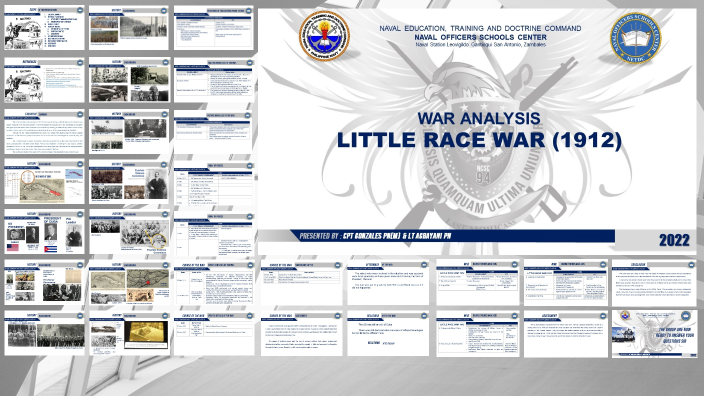Open the final questions slide thumbnail
704x396 pixels.
point(654,334)
